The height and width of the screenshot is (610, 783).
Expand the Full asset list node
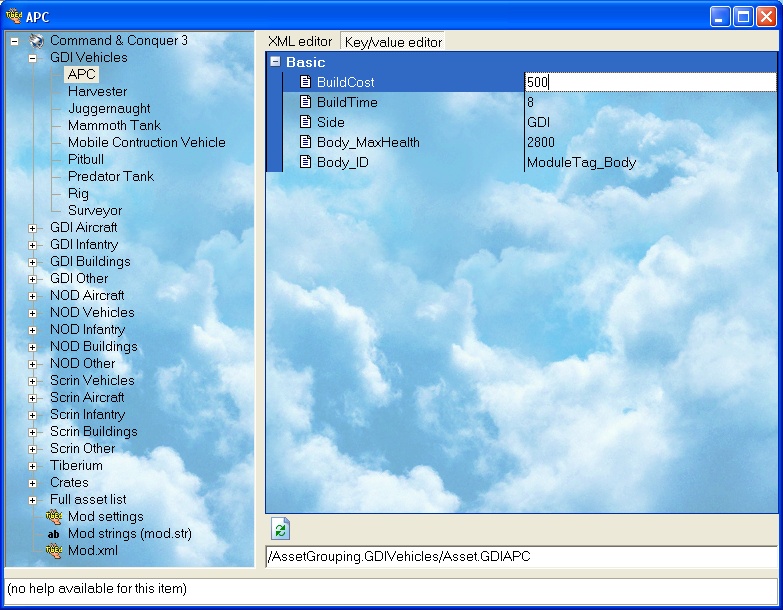tap(32, 500)
